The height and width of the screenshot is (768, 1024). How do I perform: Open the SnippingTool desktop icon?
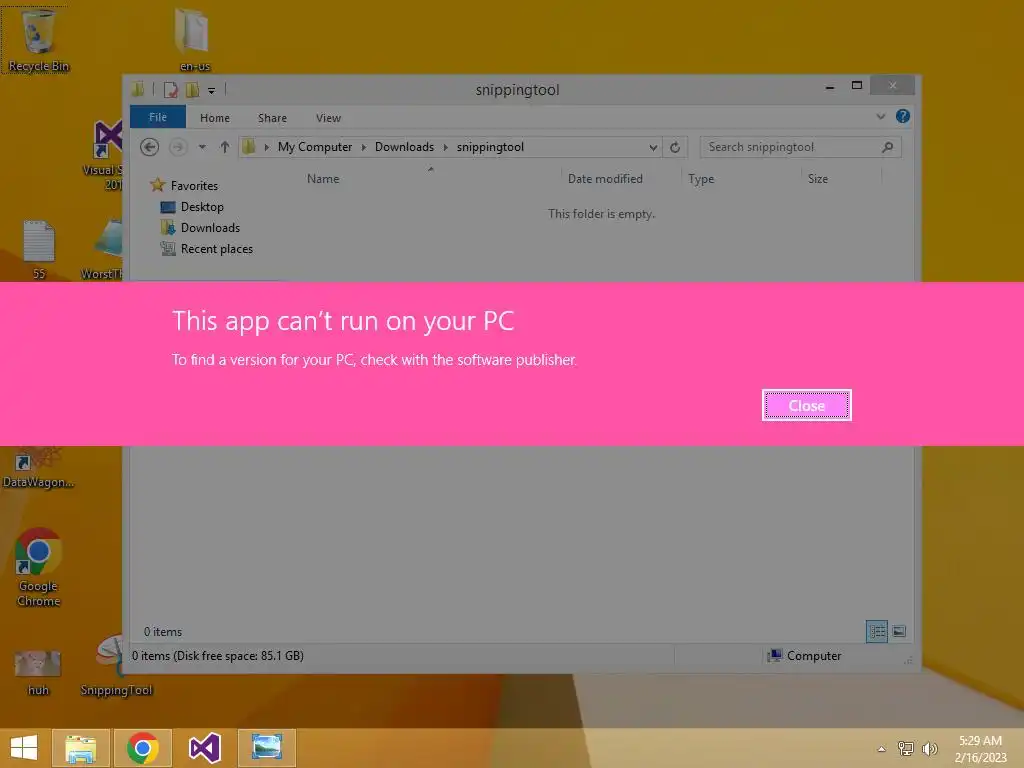click(116, 666)
